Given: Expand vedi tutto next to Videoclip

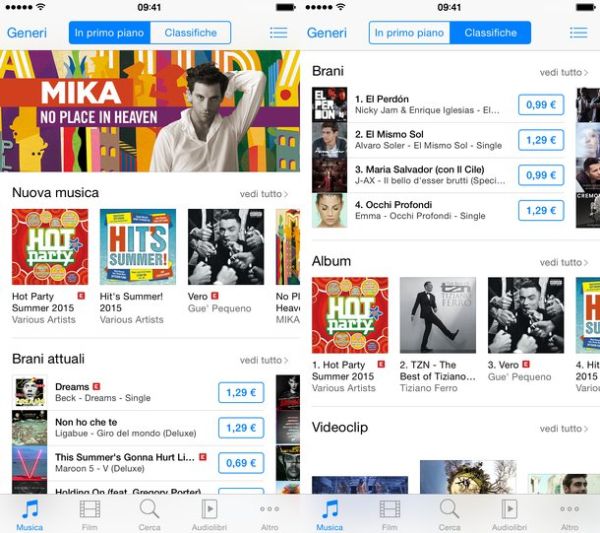Looking at the screenshot, I should [x=564, y=429].
